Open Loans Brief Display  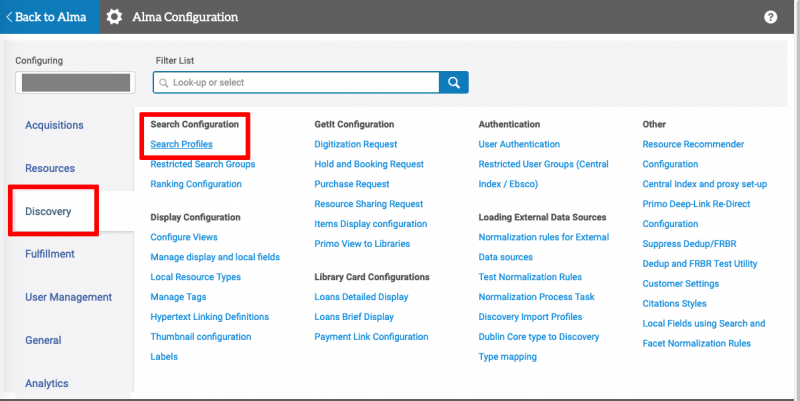354,316
